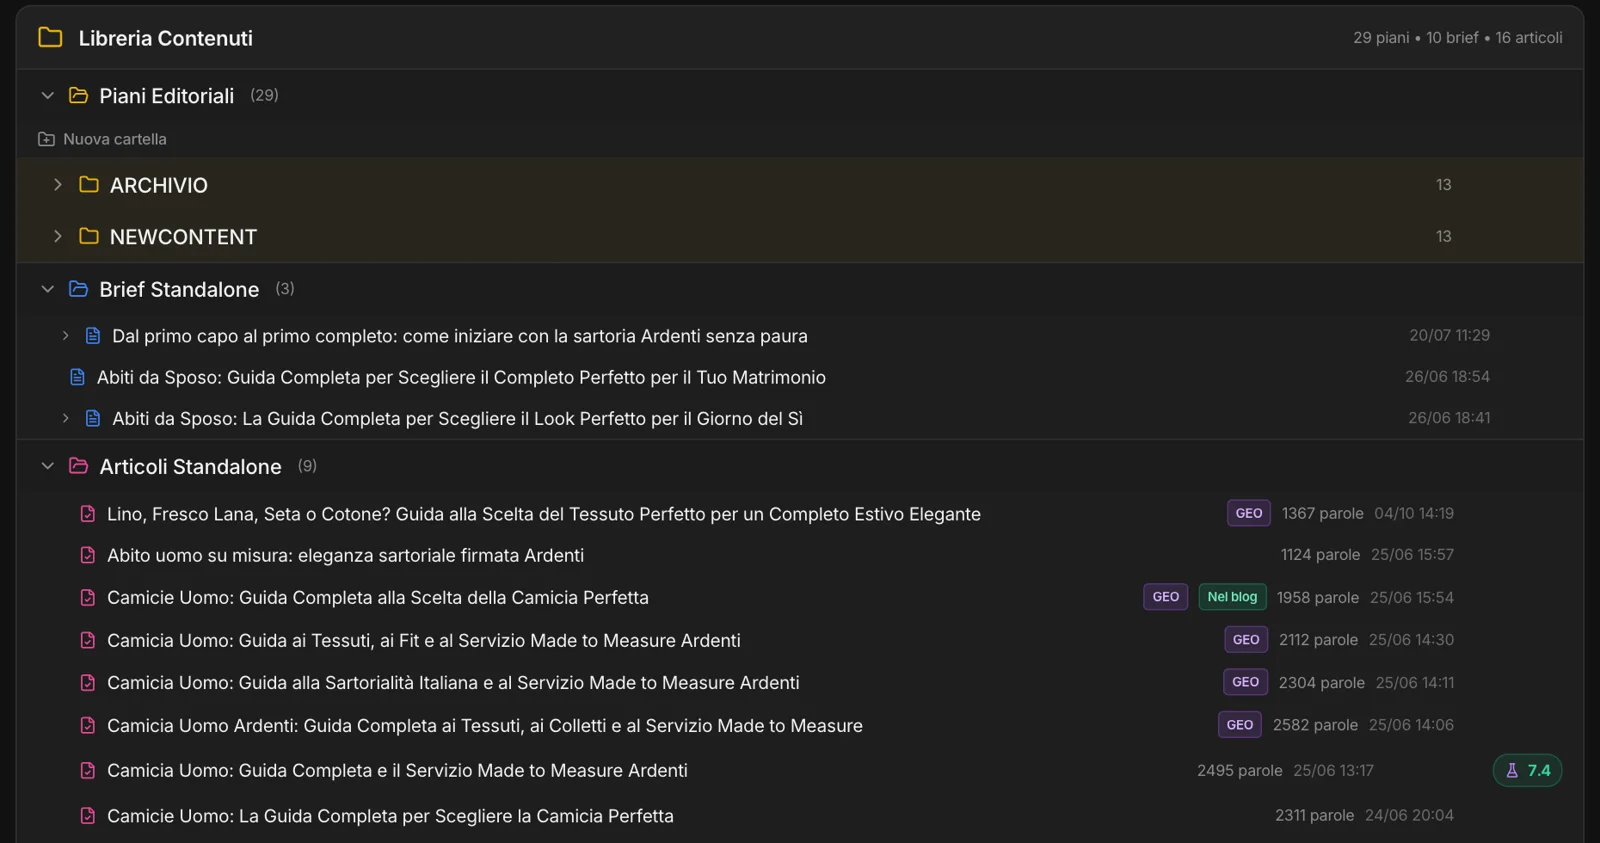The image size is (1600, 843).
Task: Open article Camicie Uomo: La Guida Completa
Action: coord(390,816)
